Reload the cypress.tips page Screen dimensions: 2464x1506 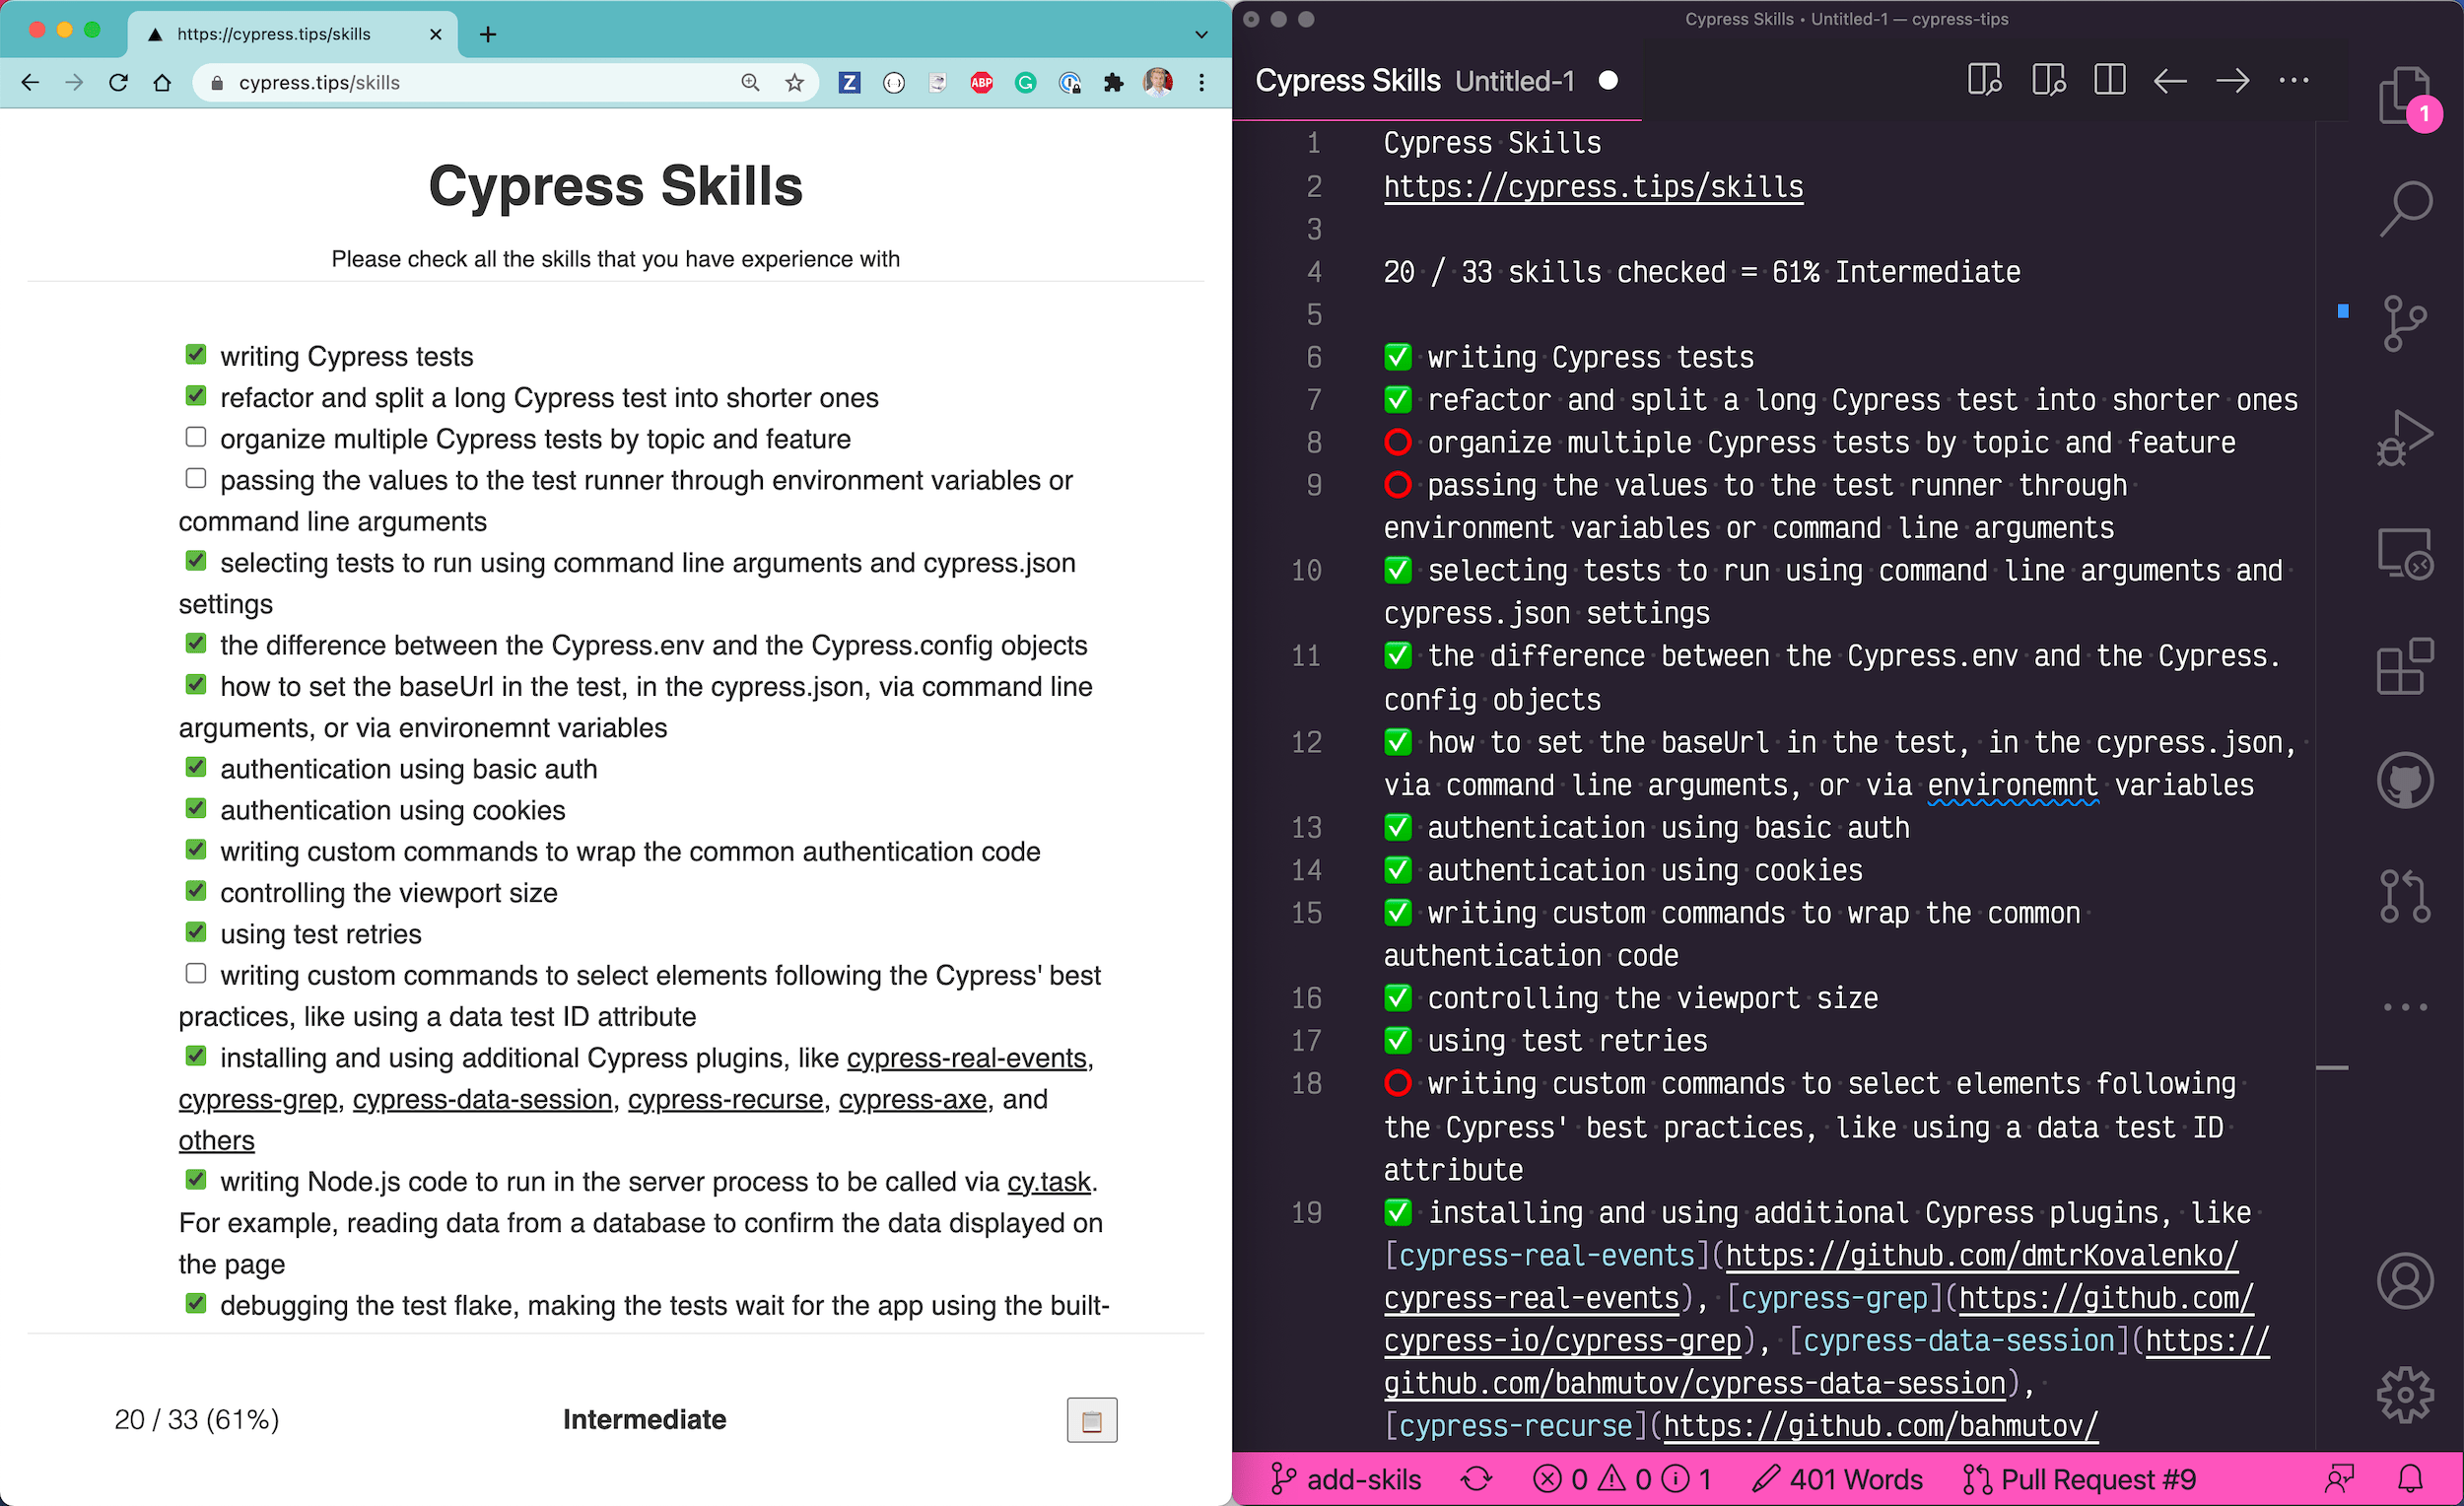coord(118,83)
